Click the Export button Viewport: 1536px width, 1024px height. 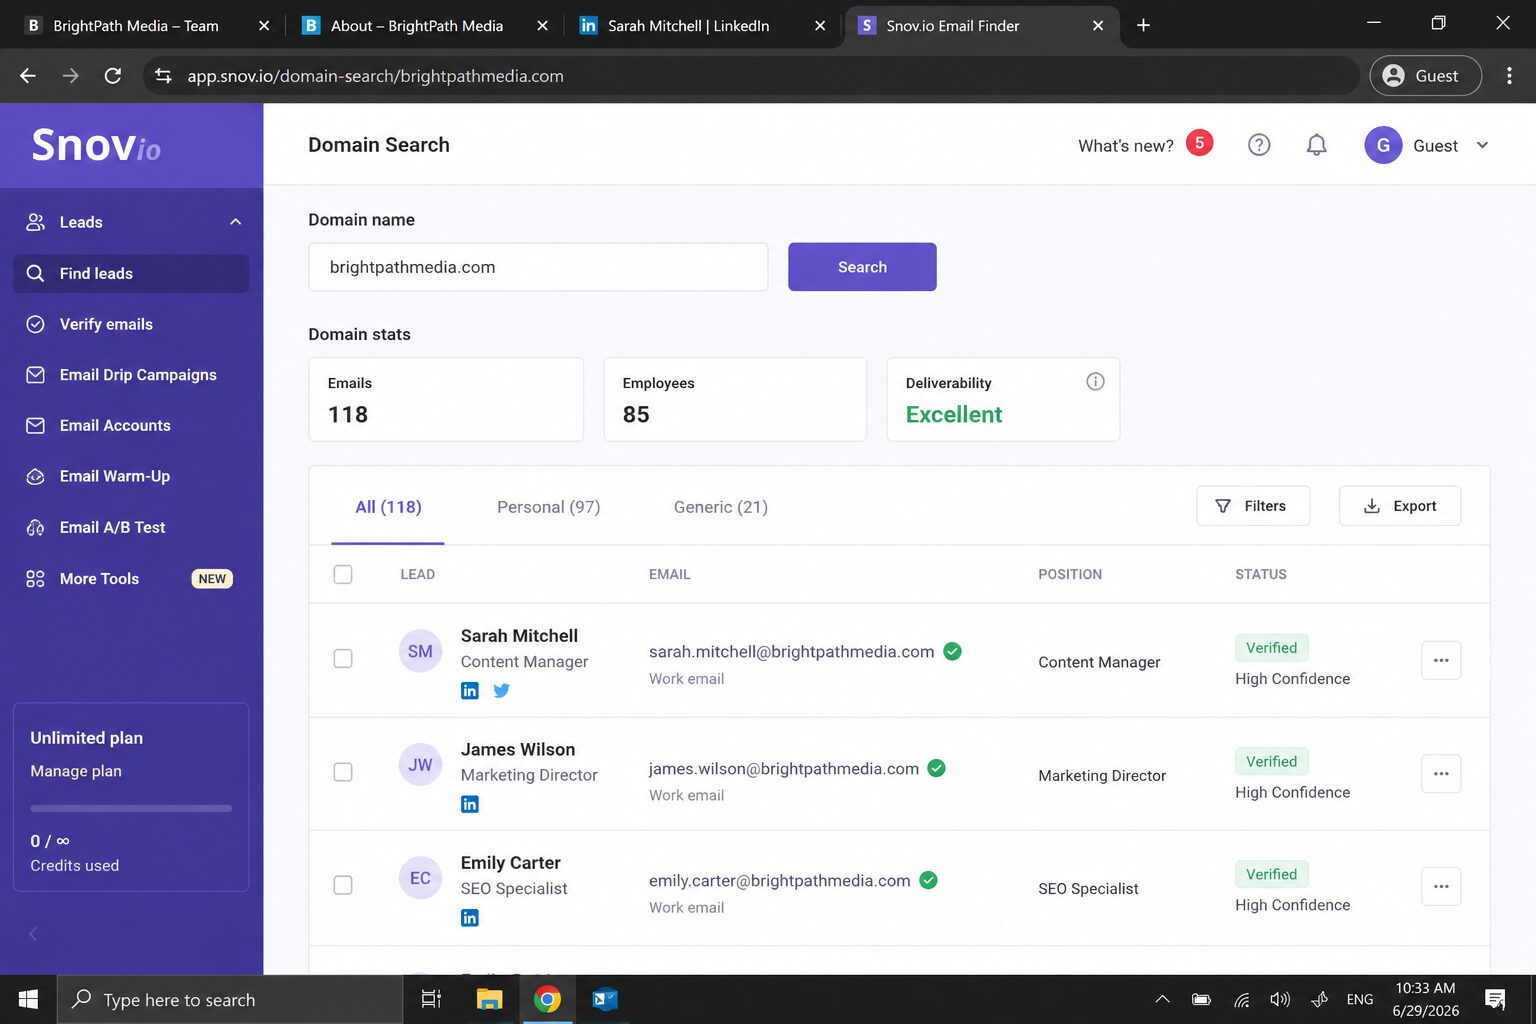[1400, 506]
